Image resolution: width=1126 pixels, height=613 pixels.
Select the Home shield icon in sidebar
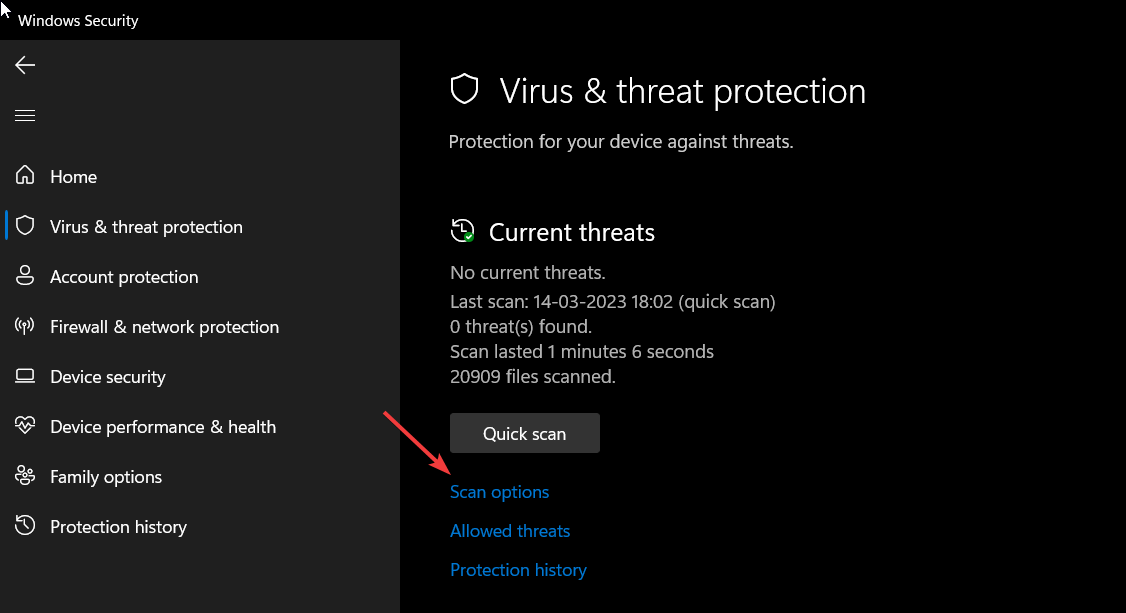[24, 175]
